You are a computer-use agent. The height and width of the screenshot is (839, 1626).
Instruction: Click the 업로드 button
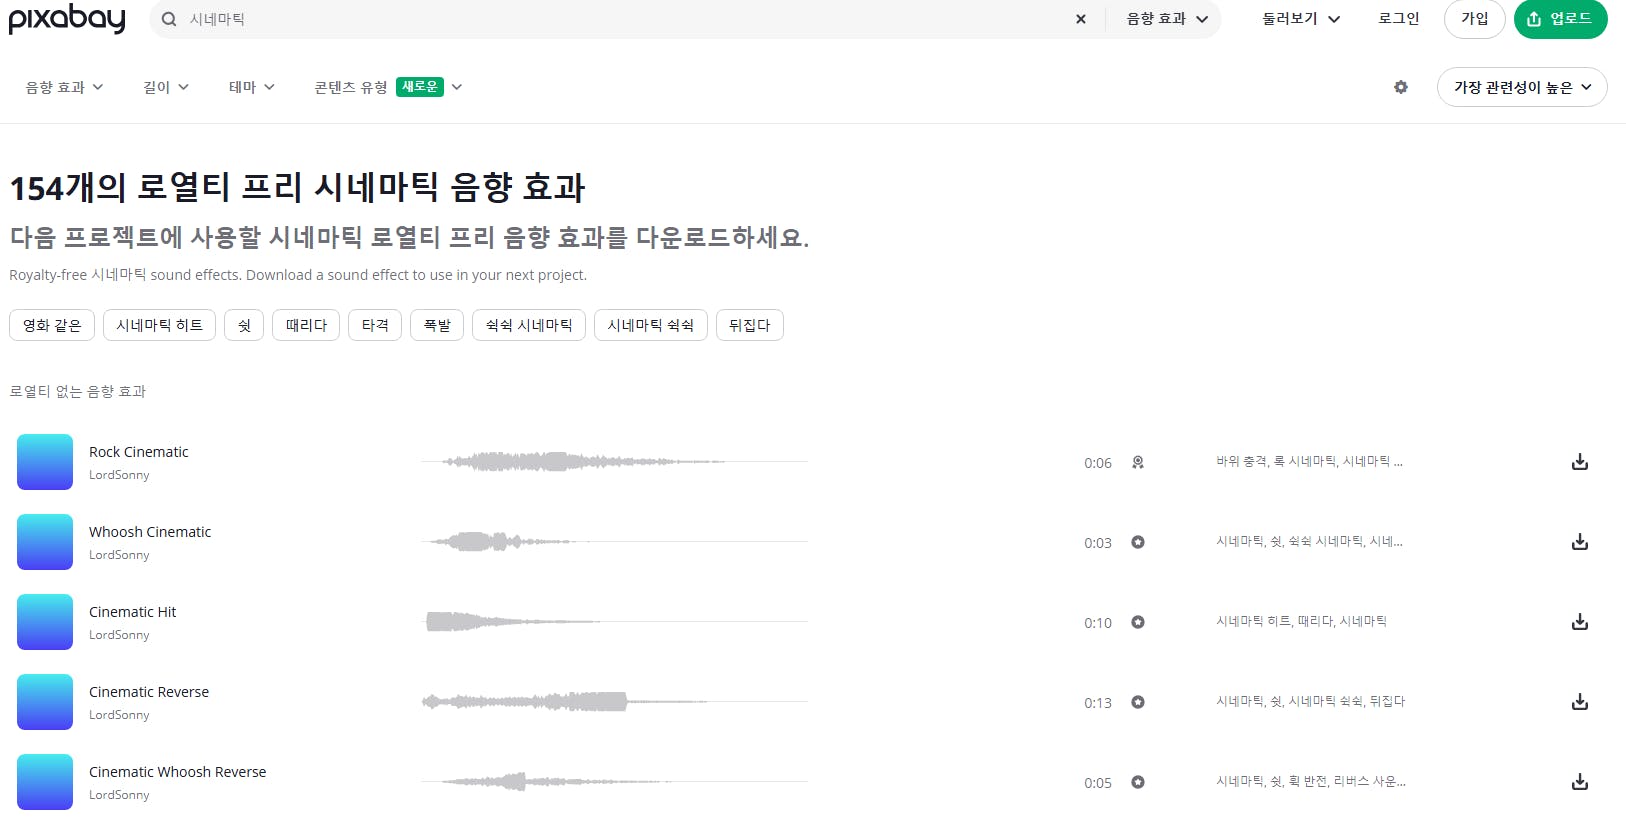(x=1560, y=19)
